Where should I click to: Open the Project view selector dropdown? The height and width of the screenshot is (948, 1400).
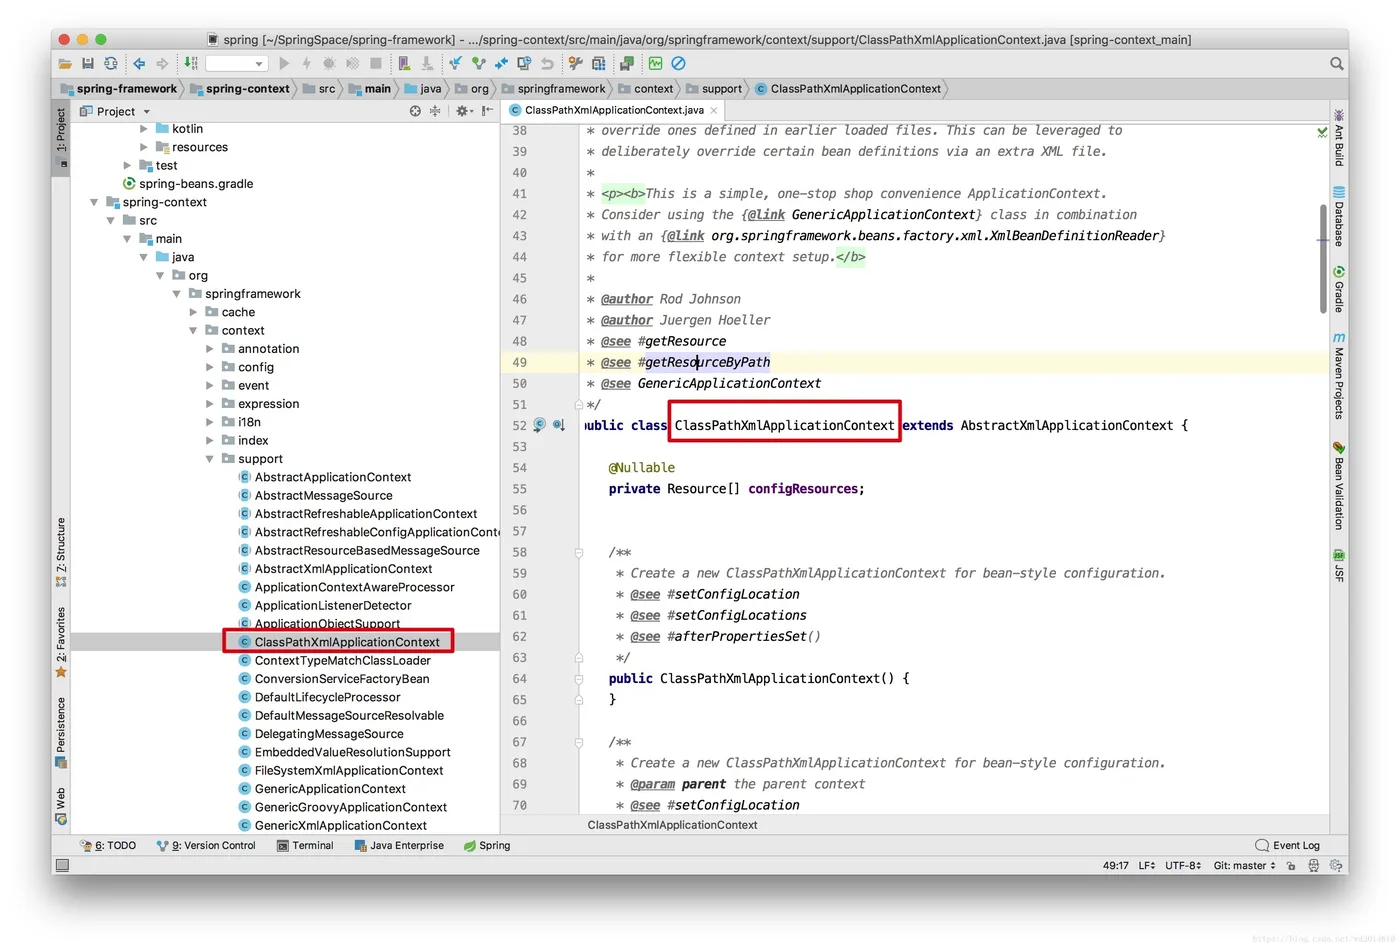tap(115, 111)
